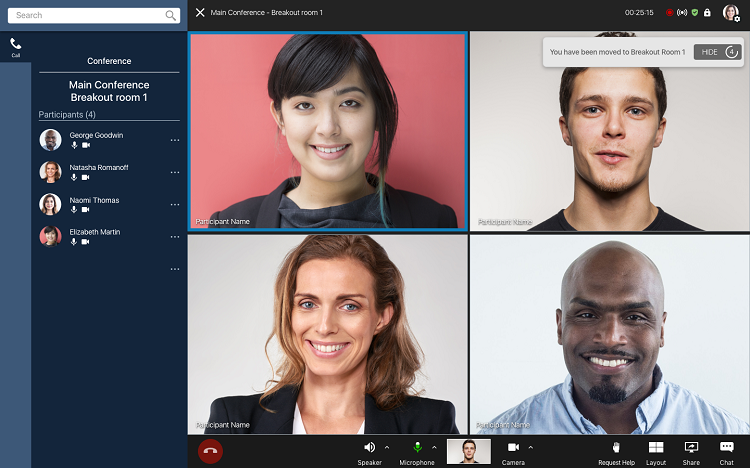Close the Main Conference view with X
The height and width of the screenshot is (468, 750).
(x=200, y=13)
